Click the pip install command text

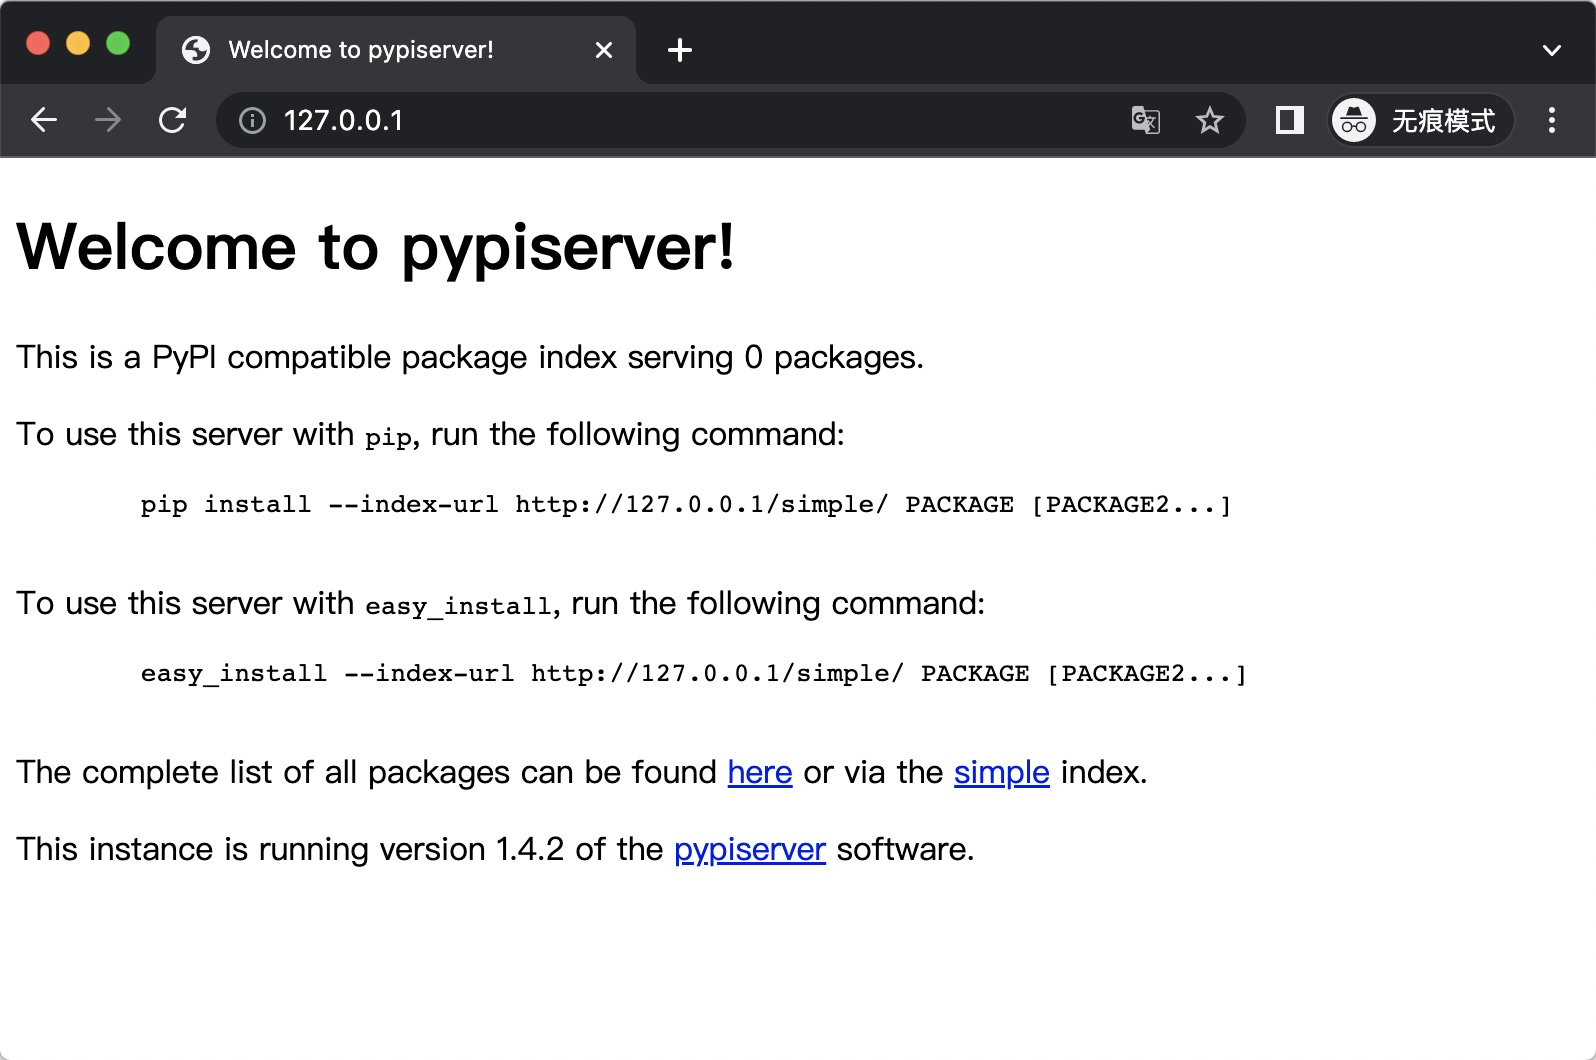coord(685,505)
